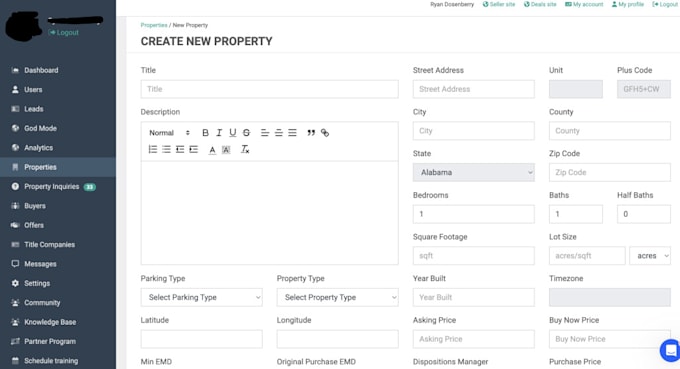Click the Longitude input field
This screenshot has height=369, width=680.
(337, 339)
